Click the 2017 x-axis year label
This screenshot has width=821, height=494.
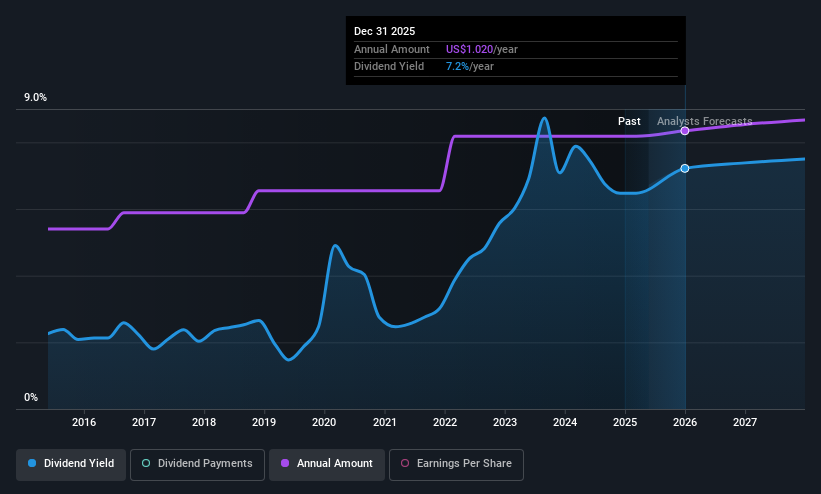click(144, 422)
